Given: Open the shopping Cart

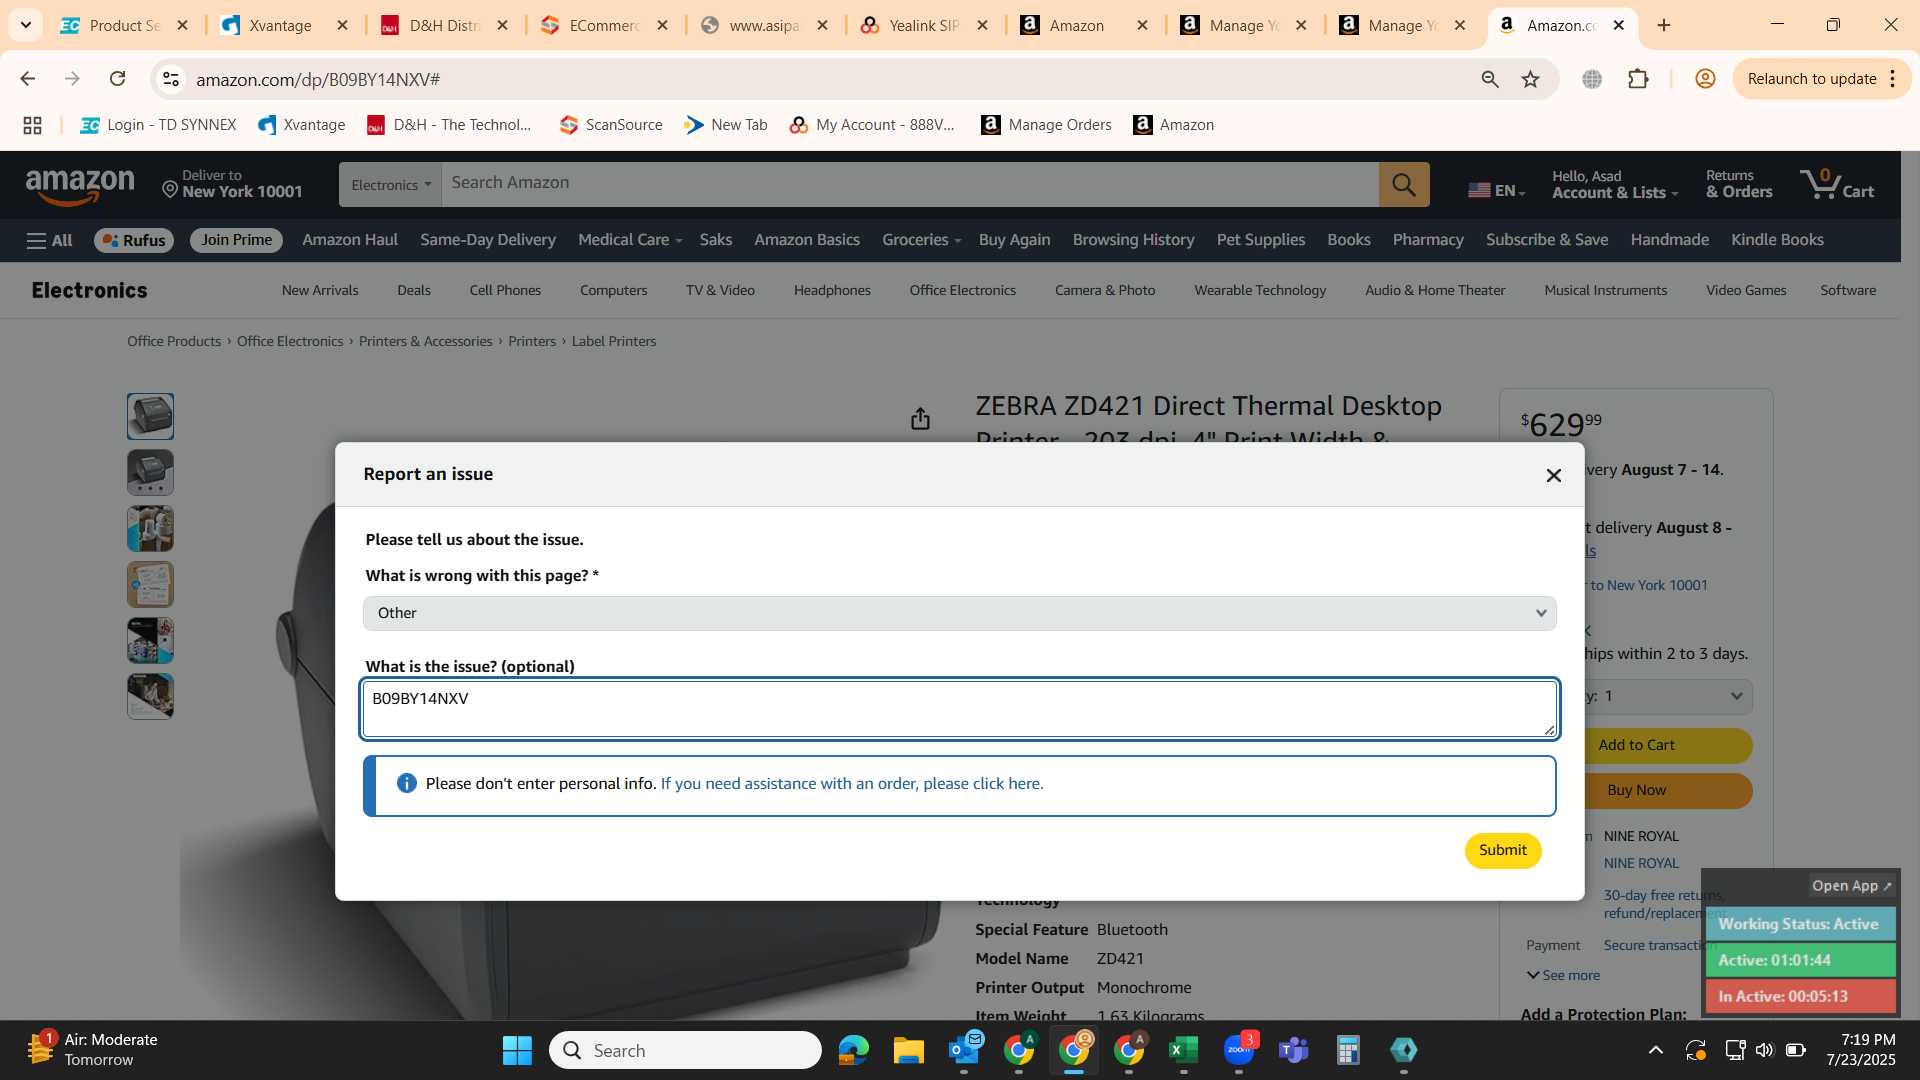Looking at the screenshot, I should point(1837,184).
